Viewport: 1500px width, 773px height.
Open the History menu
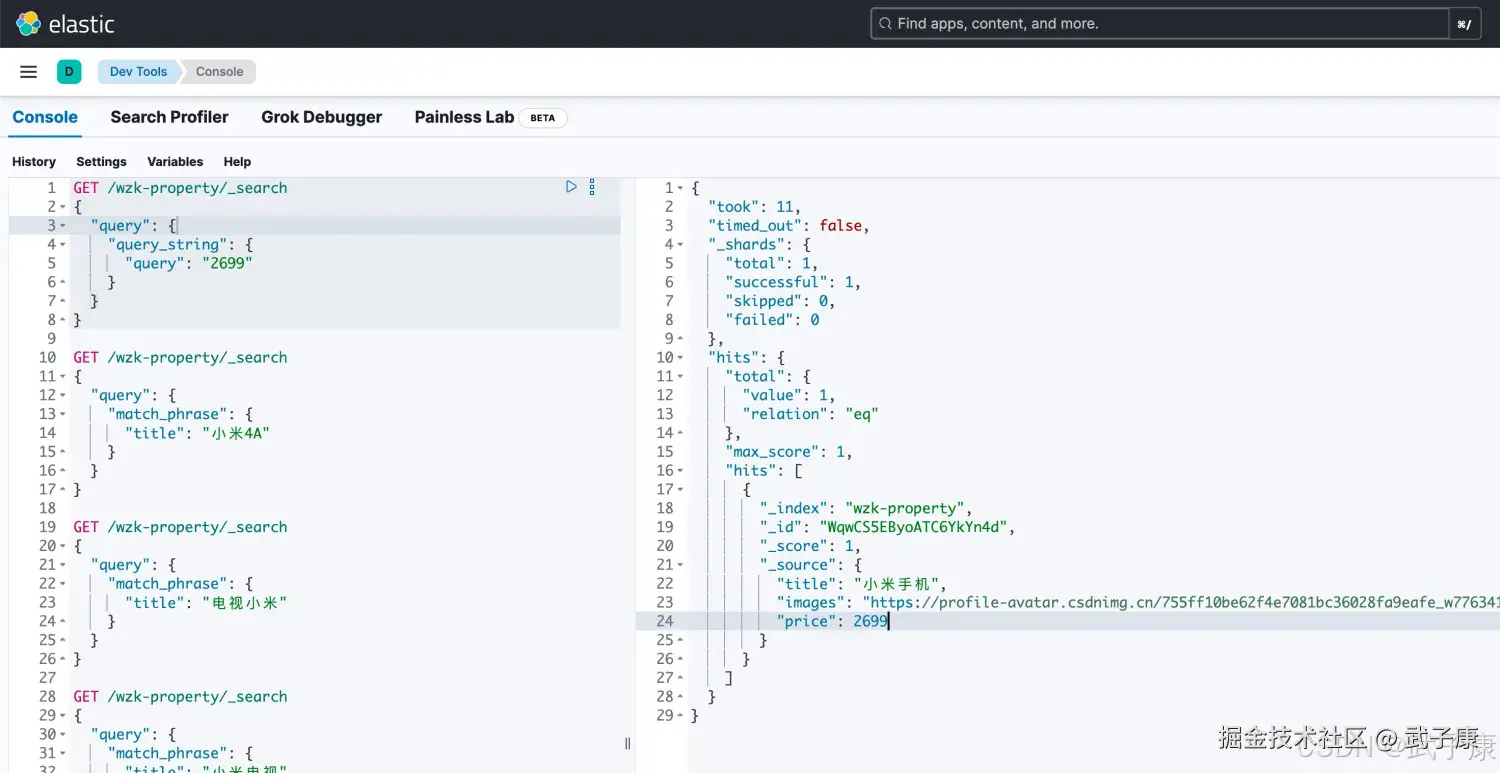[34, 161]
